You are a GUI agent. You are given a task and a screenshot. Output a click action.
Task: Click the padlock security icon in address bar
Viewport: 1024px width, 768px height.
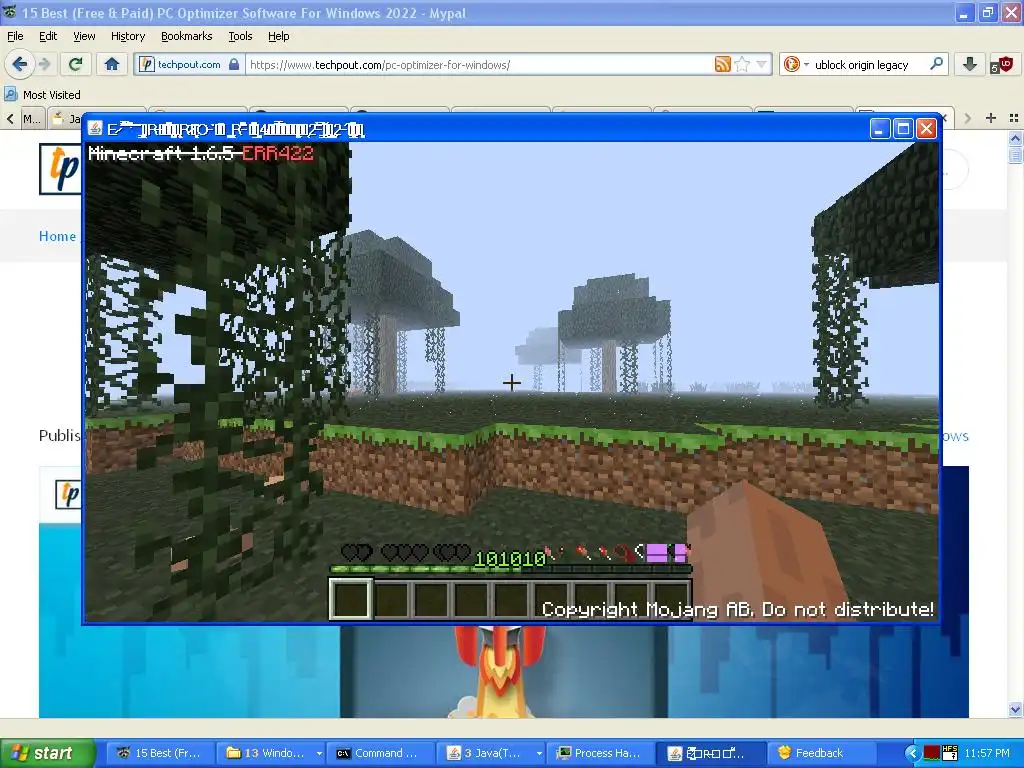coord(234,64)
